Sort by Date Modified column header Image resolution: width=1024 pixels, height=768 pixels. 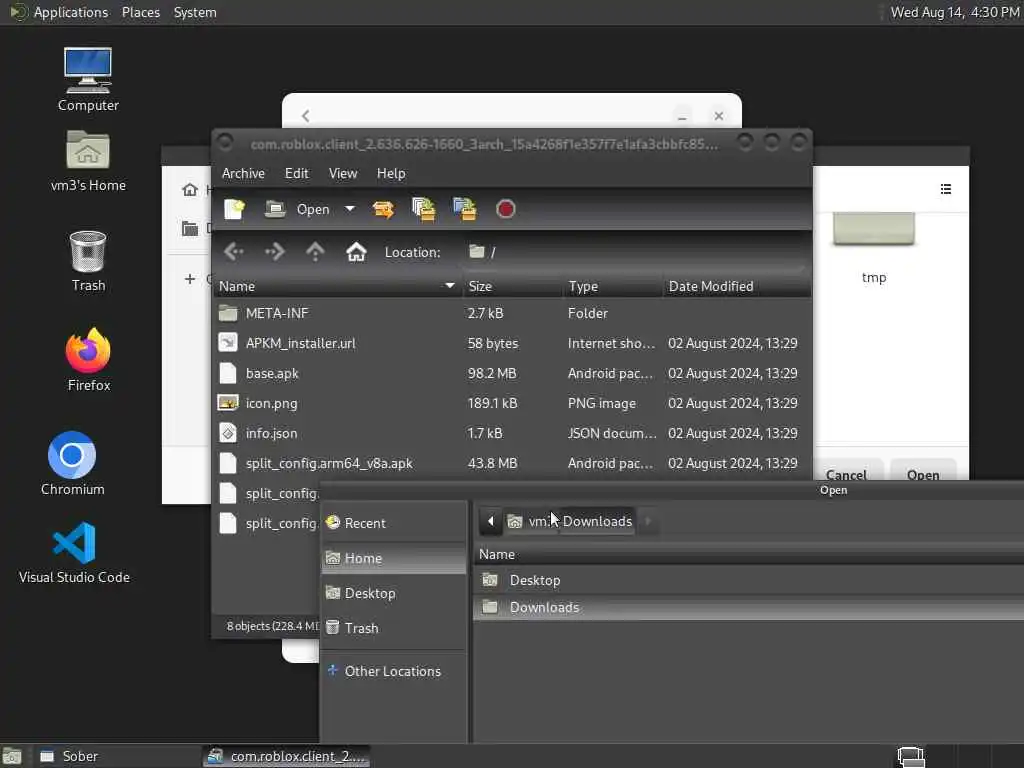(x=737, y=286)
